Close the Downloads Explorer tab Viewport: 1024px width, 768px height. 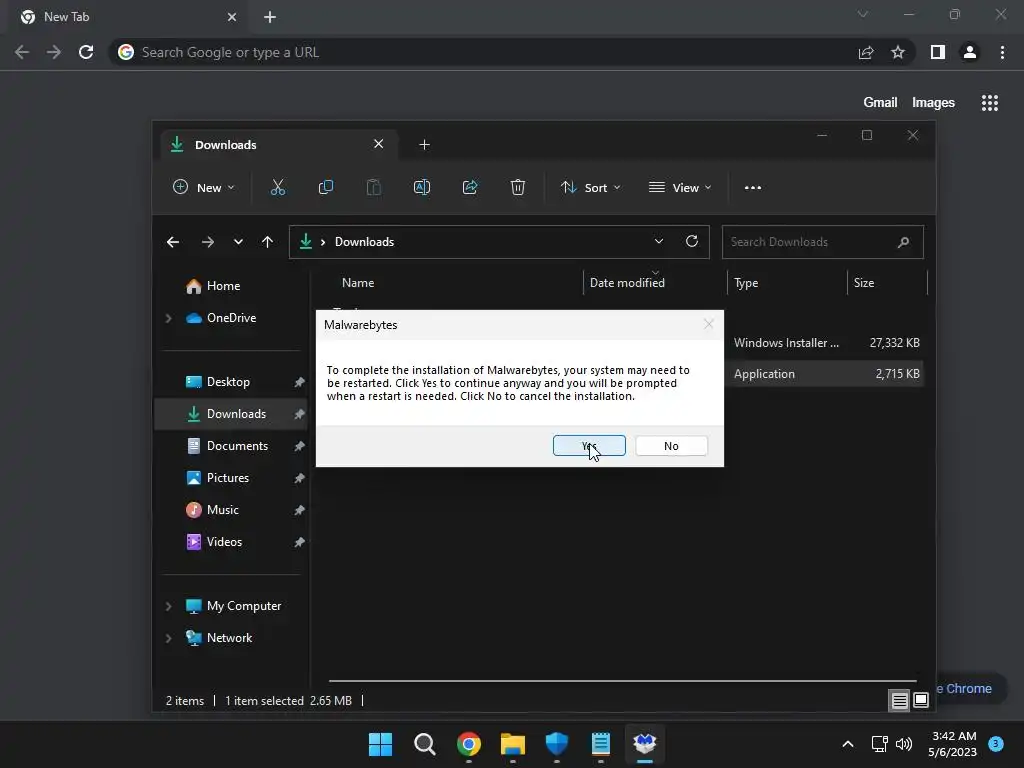(378, 144)
